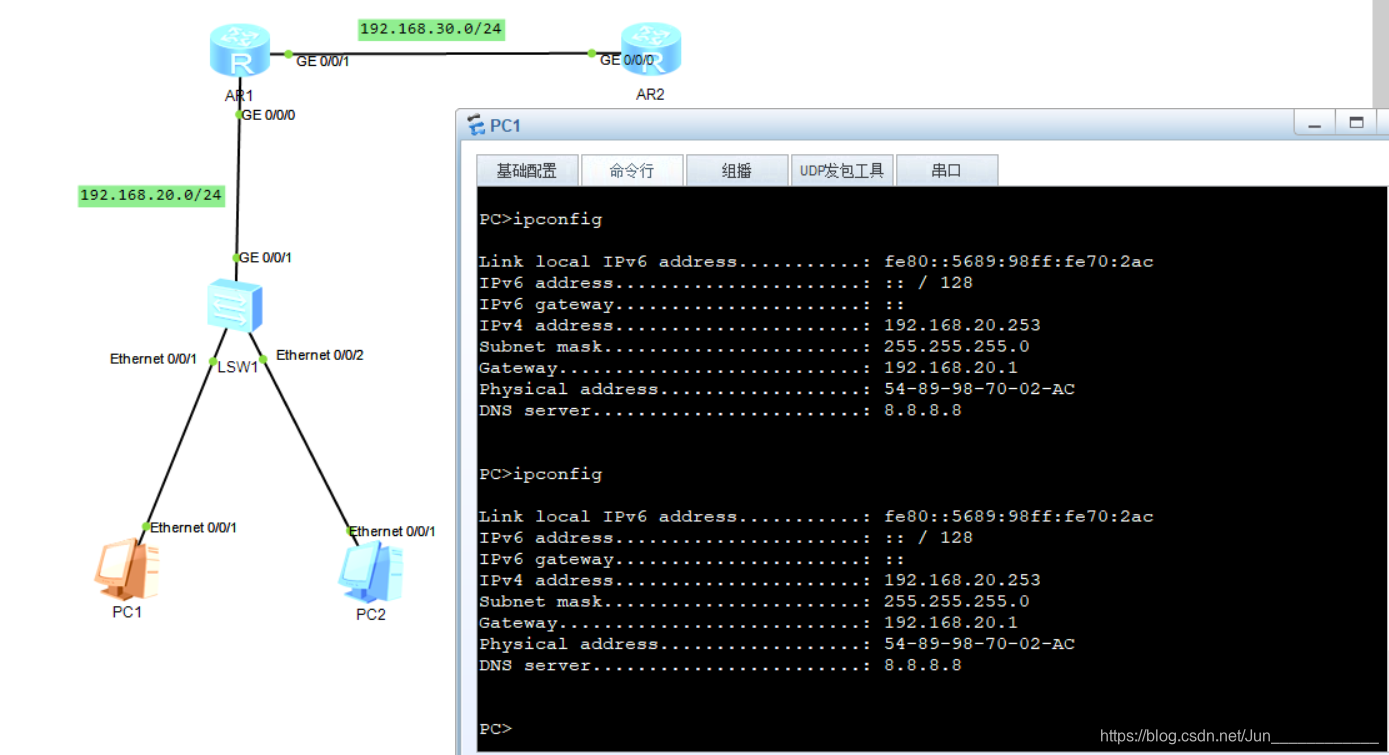Select the LSW1 switch icon
Image resolution: width=1389 pixels, height=755 pixels.
pyautogui.click(x=235, y=306)
